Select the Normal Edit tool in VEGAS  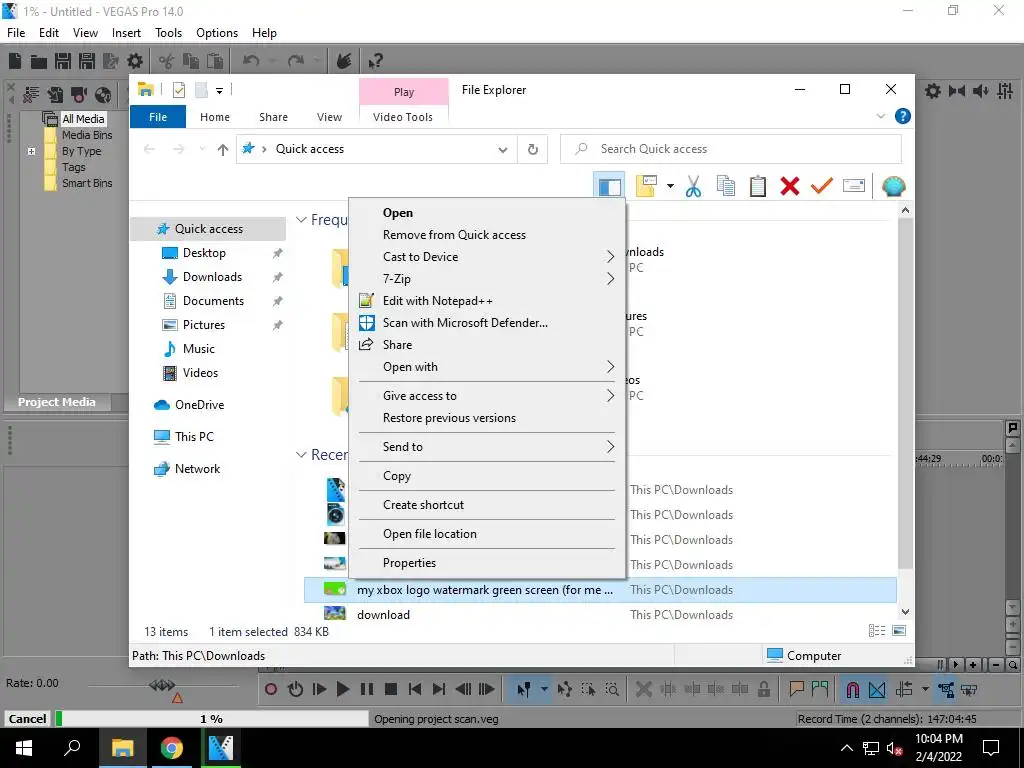(x=524, y=689)
